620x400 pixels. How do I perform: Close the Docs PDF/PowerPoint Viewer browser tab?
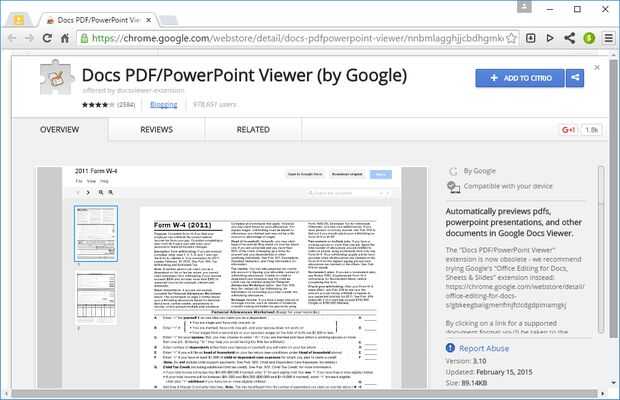pos(149,20)
